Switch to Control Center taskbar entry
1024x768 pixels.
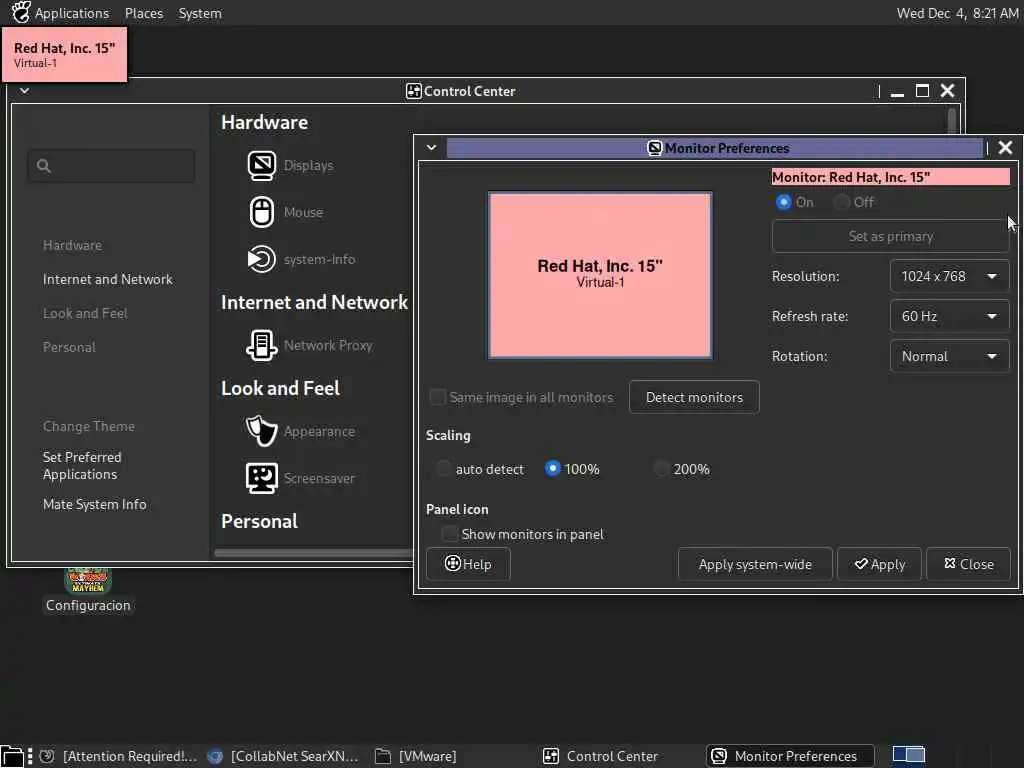tap(601, 756)
